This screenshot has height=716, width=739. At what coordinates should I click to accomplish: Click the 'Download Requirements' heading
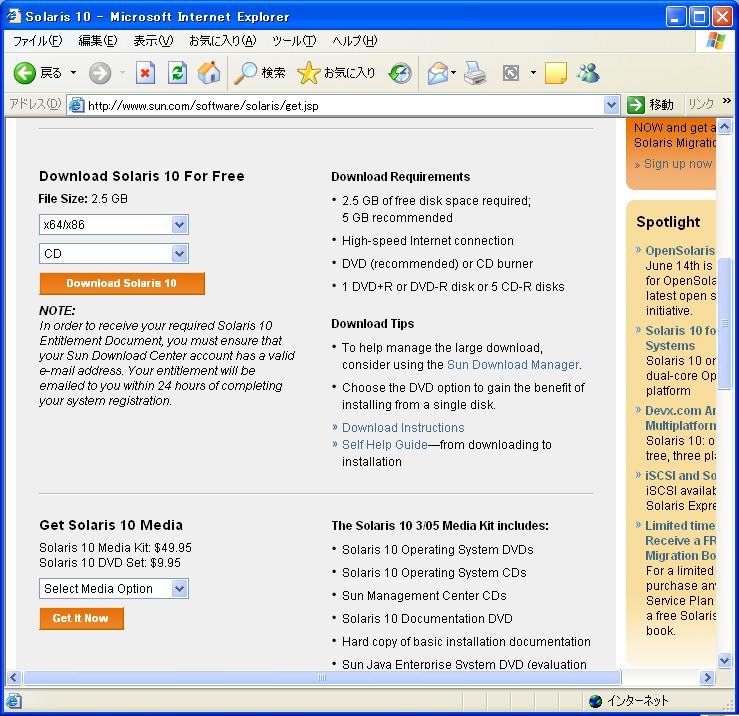[x=401, y=177]
